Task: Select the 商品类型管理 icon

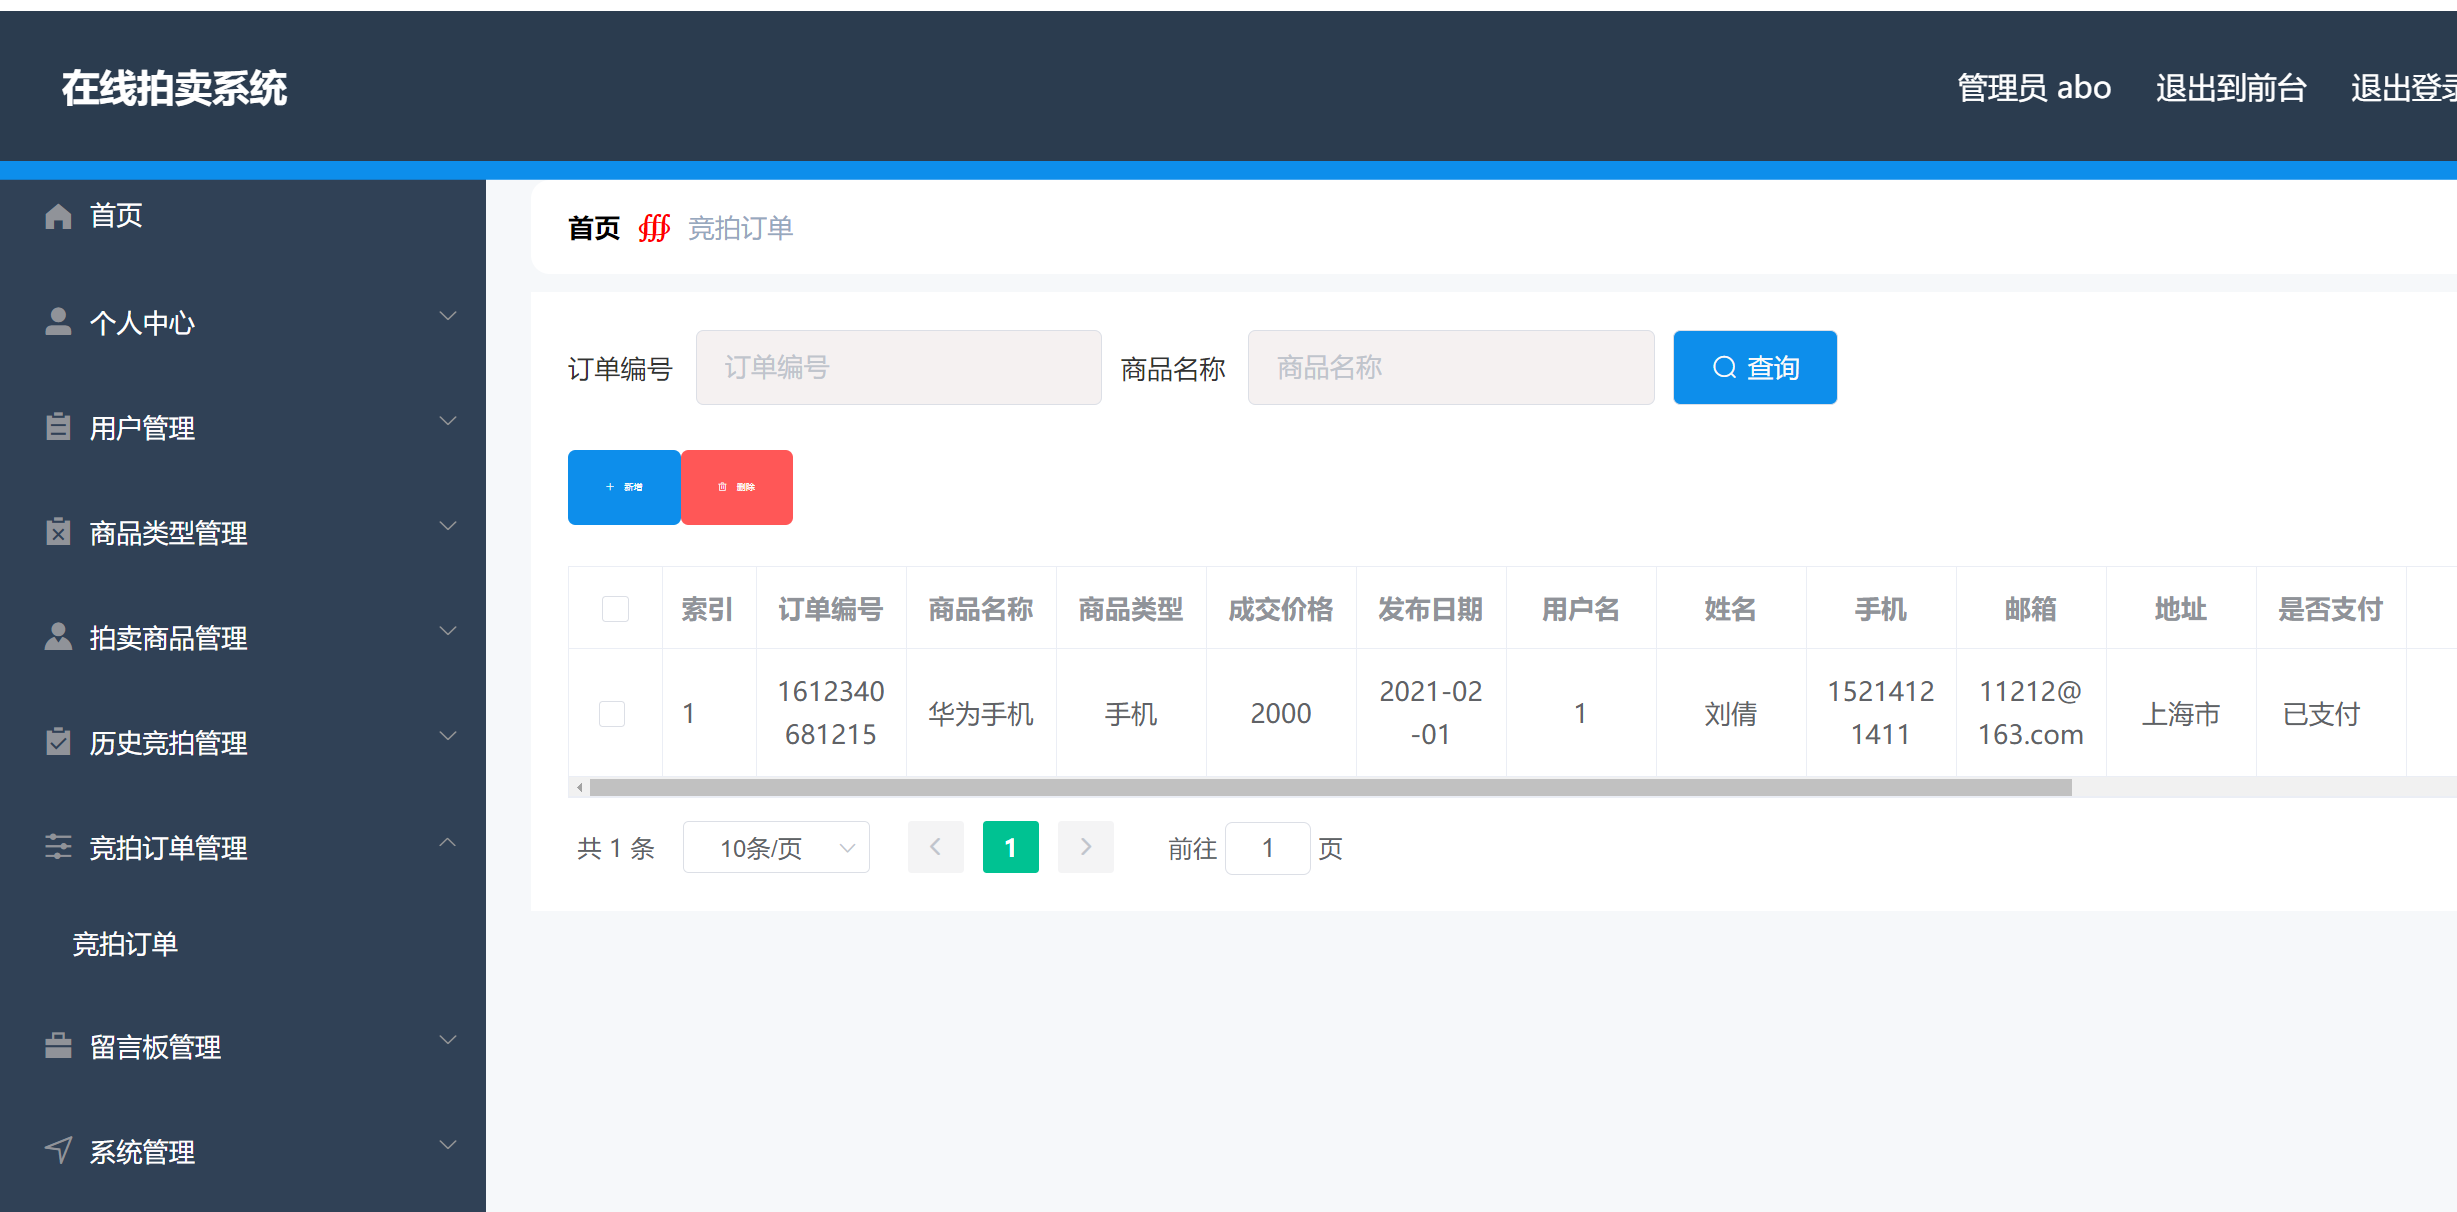Action: 57,531
